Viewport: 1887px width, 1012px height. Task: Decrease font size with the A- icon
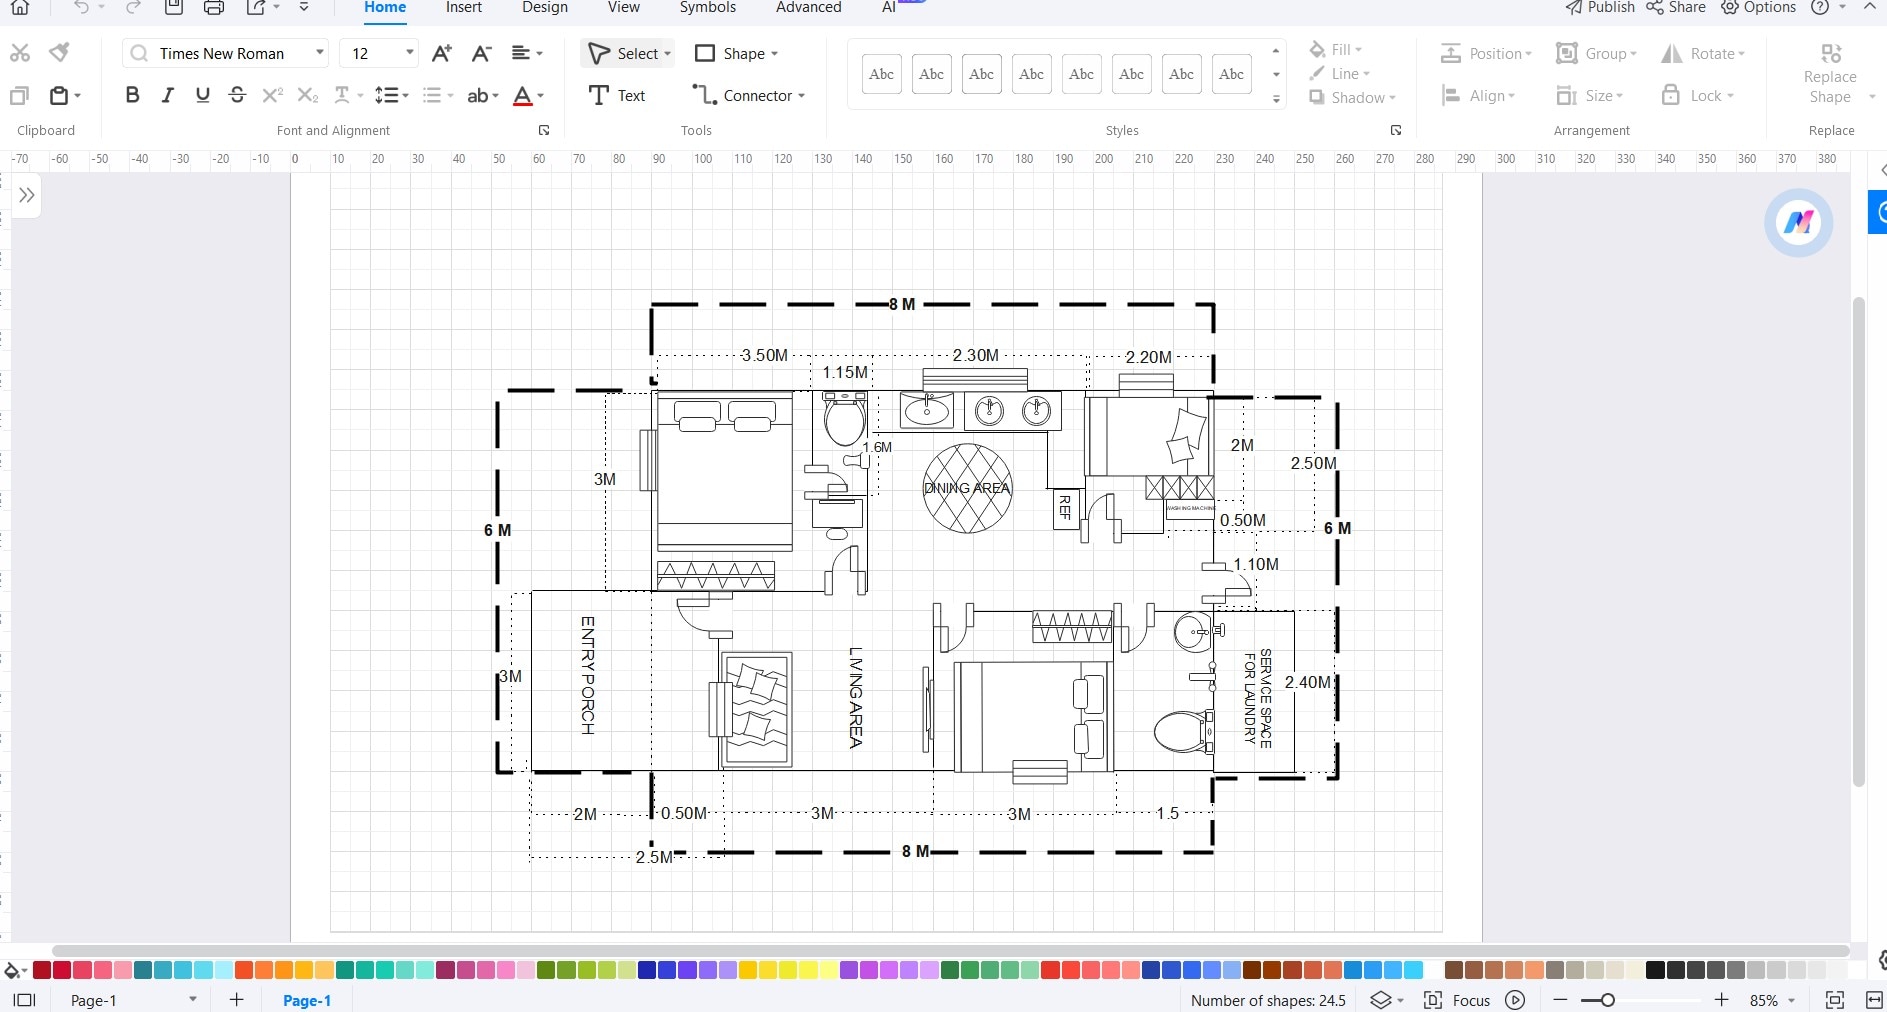pos(481,53)
